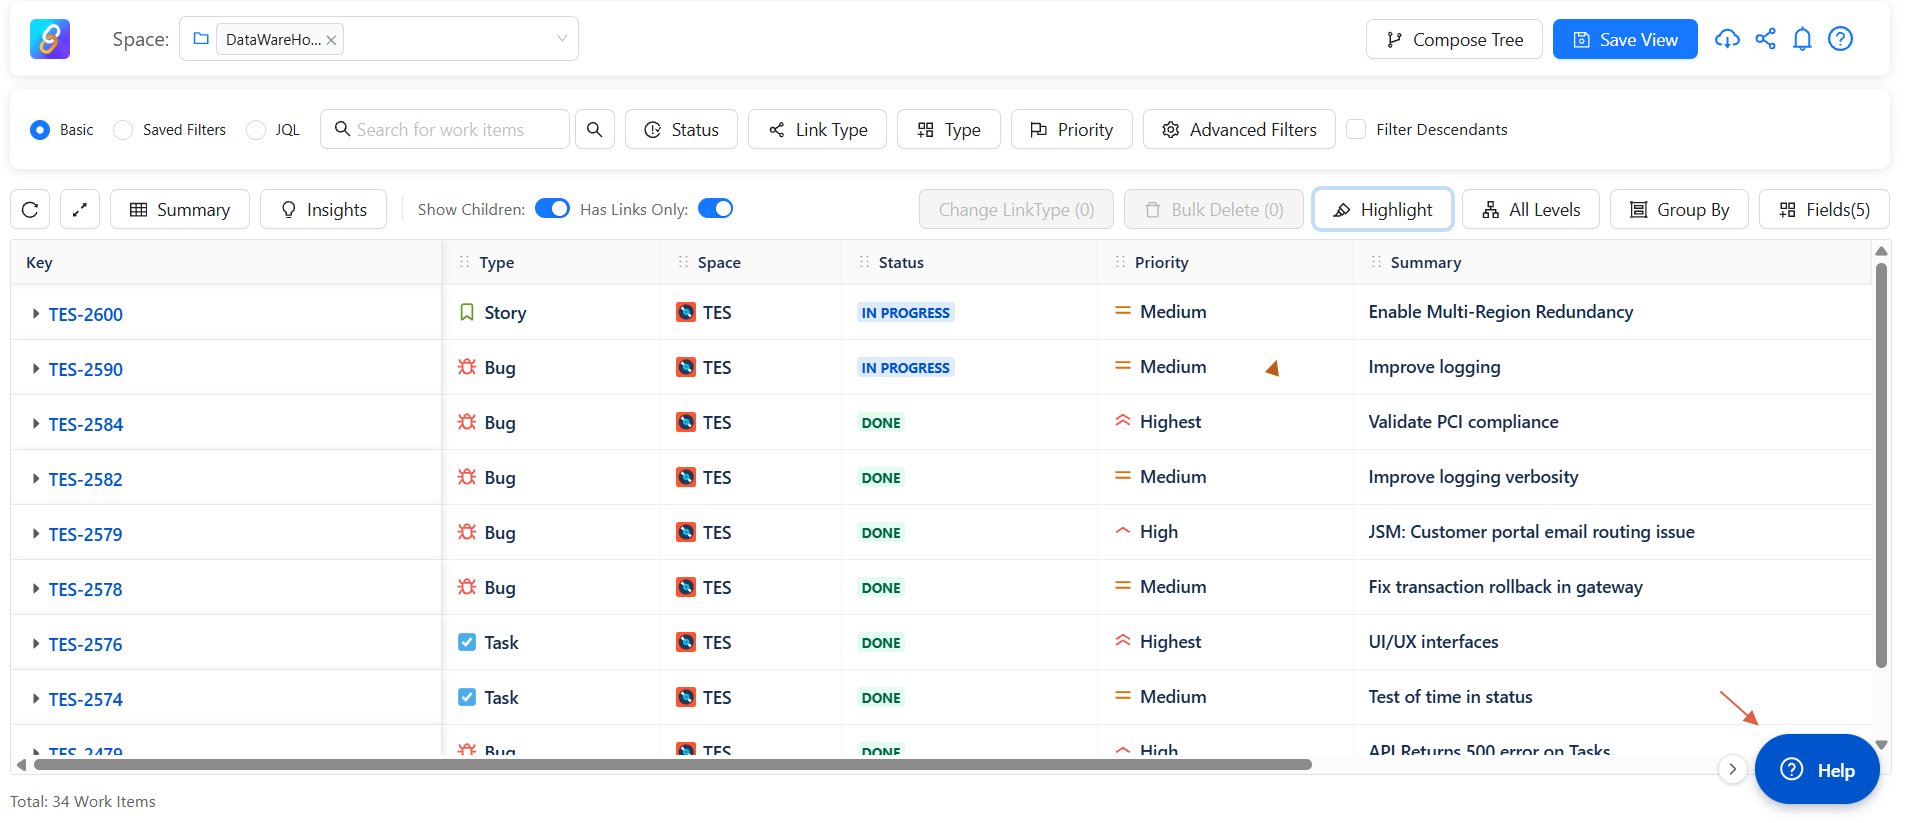
Task: Open the Group By menu
Action: tap(1679, 209)
